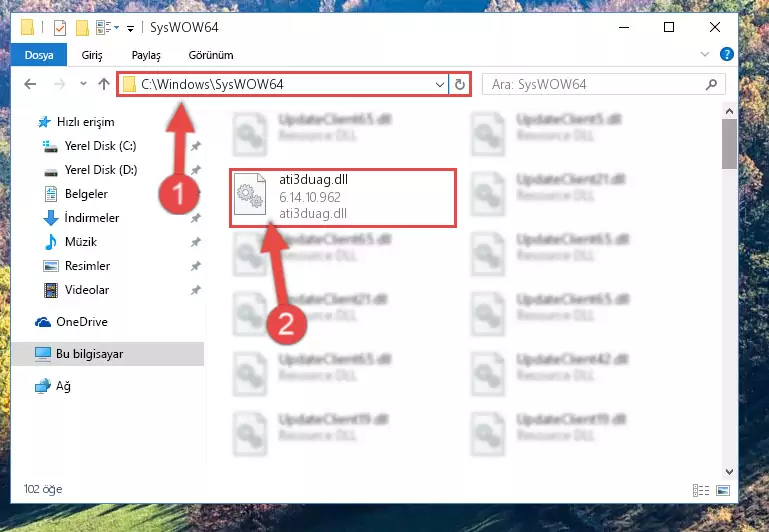Open Belgeler folder in sidebar
This screenshot has height=532, width=769.
click(86, 194)
